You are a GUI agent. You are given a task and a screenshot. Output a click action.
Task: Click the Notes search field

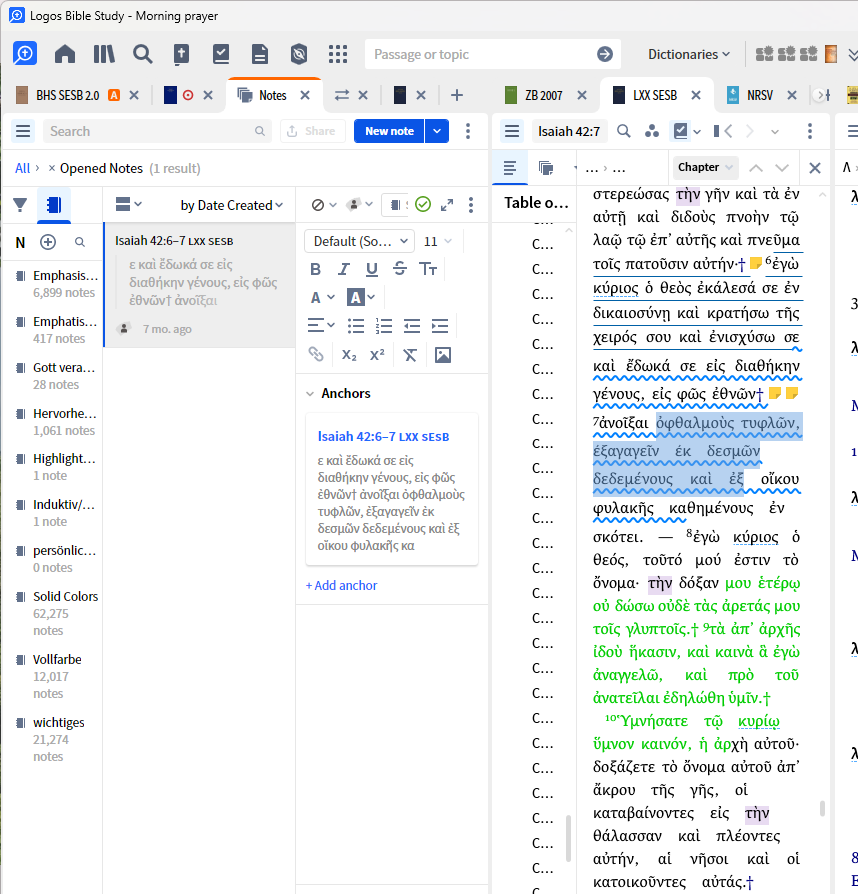(x=157, y=131)
